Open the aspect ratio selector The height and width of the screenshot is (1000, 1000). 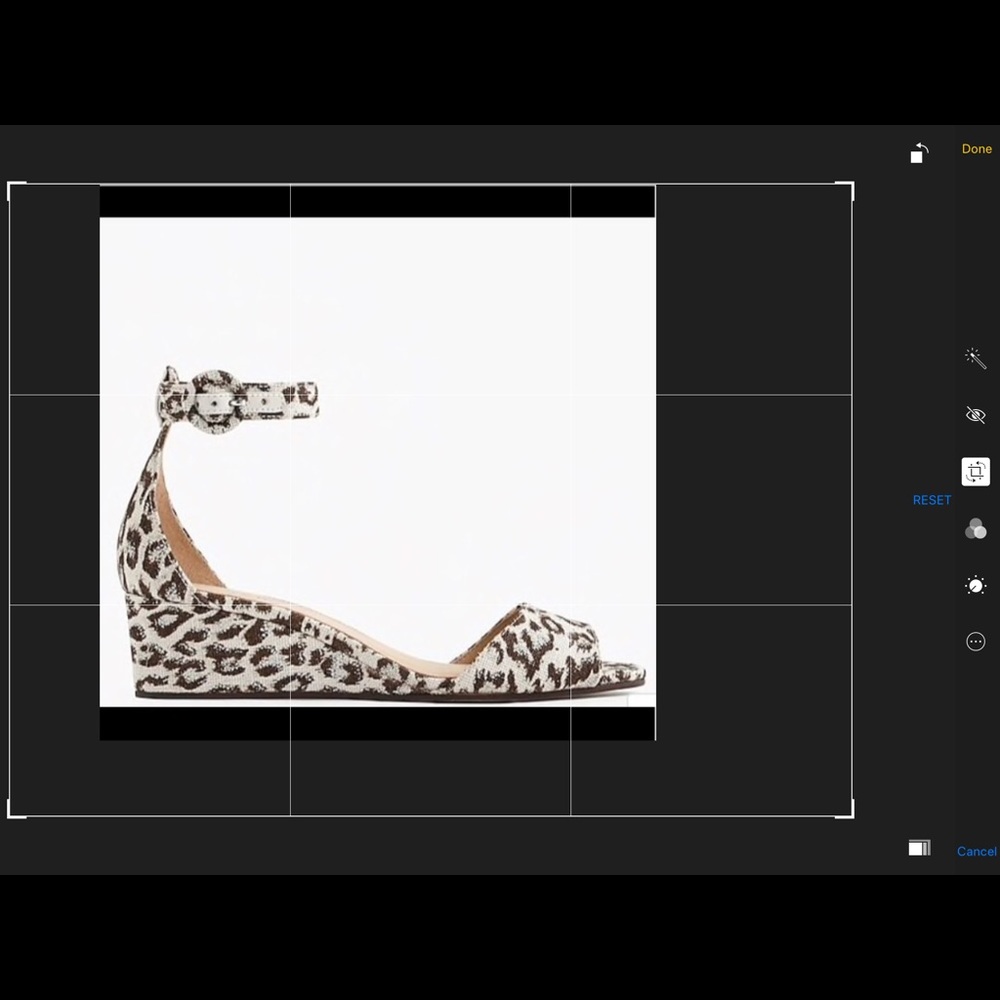tap(918, 847)
